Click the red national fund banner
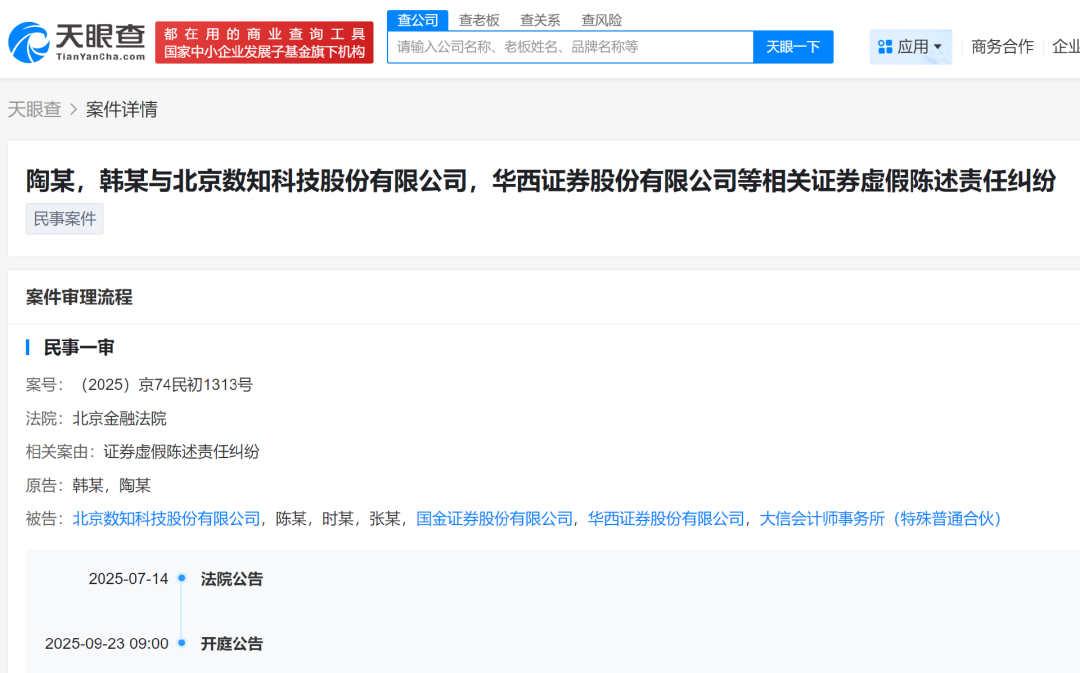Viewport: 1080px width, 673px height. pos(264,43)
